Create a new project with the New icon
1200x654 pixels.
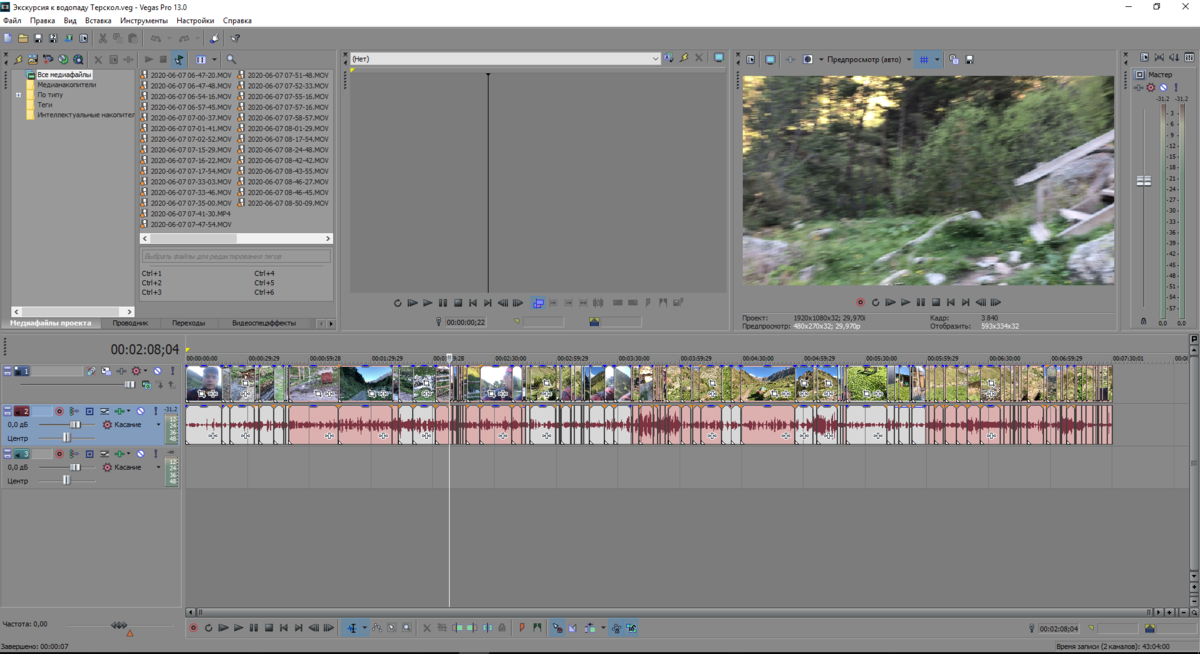[7, 38]
